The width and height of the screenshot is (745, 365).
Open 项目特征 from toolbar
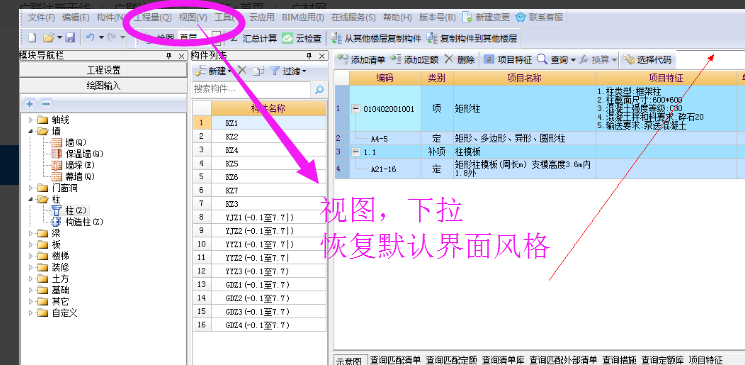[x=508, y=60]
